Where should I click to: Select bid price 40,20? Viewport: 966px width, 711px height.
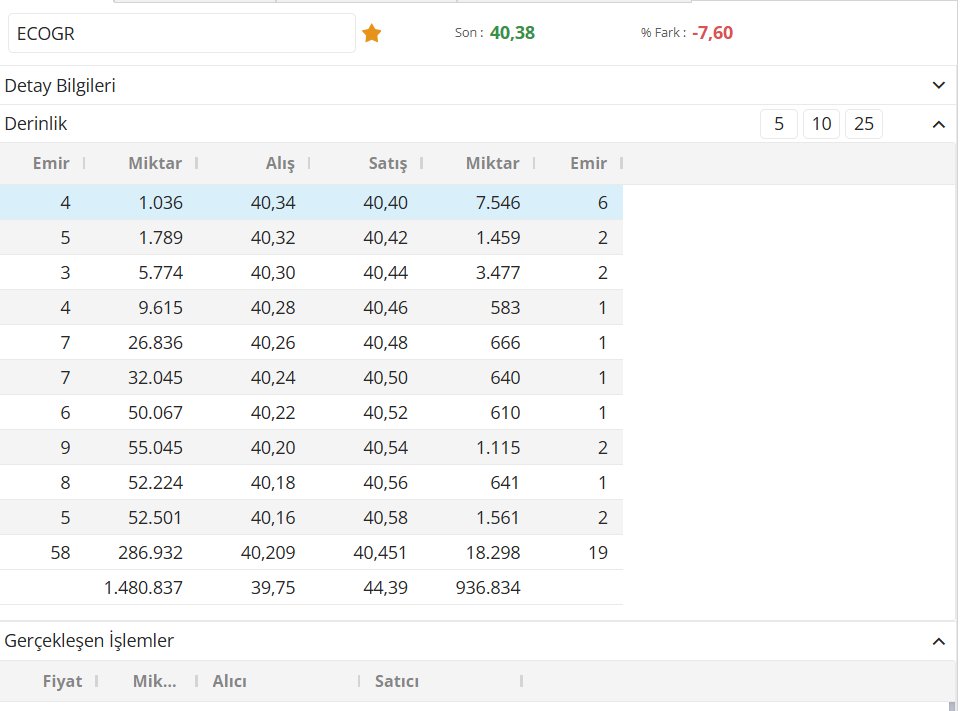273,448
